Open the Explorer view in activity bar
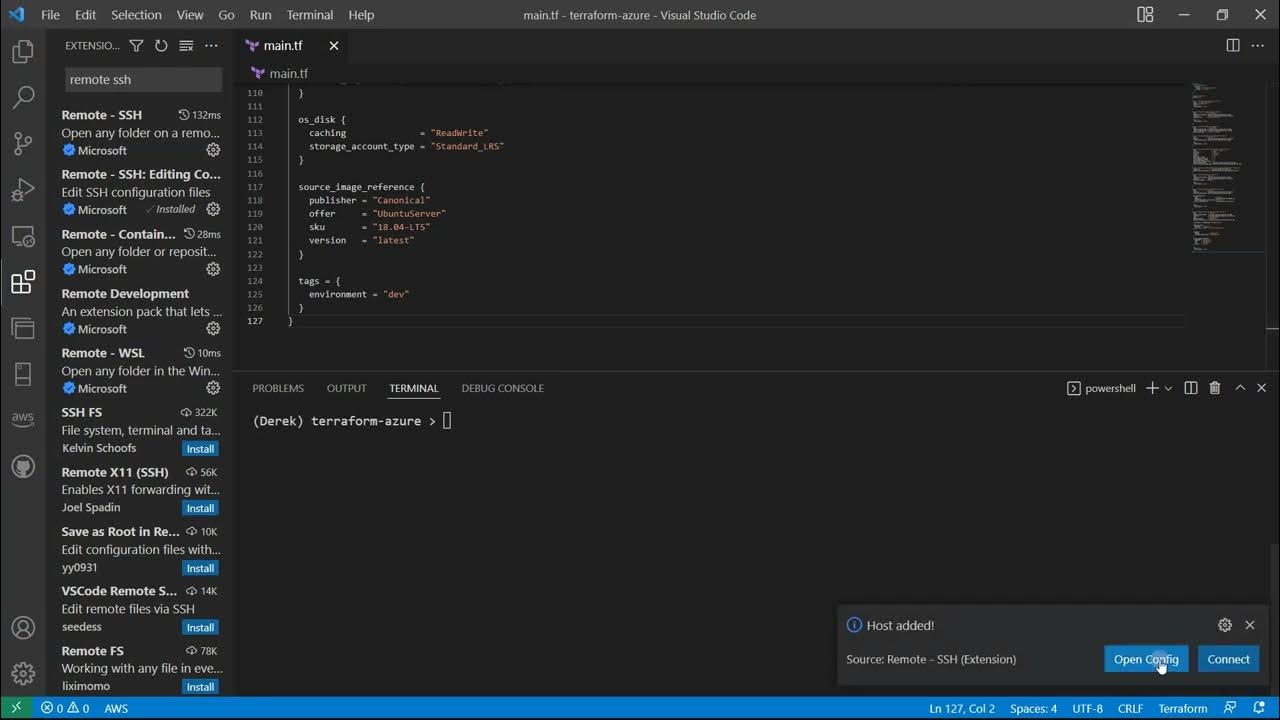The image size is (1280, 720). (23, 51)
